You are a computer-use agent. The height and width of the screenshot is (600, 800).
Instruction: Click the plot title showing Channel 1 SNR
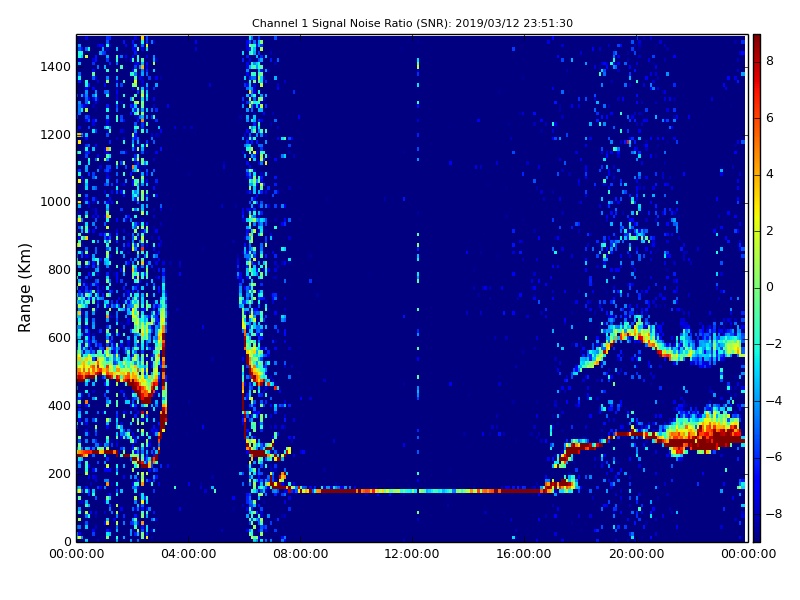pyautogui.click(x=412, y=23)
